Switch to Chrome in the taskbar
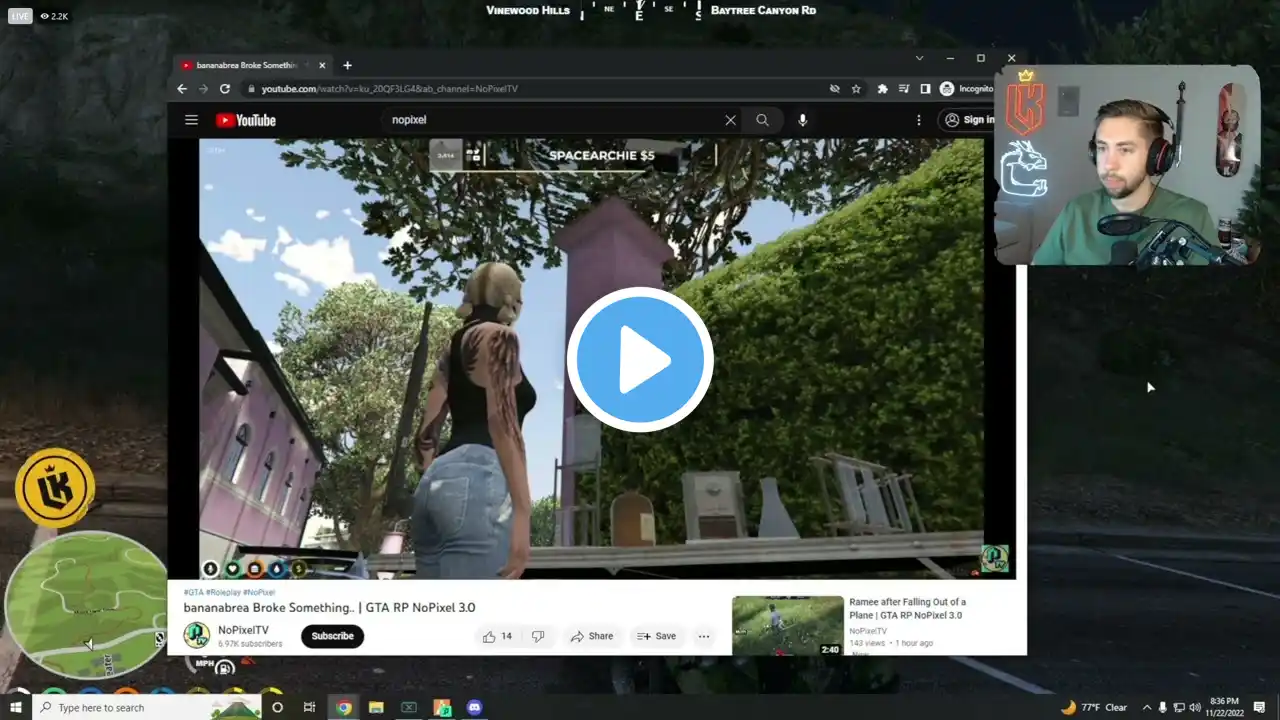 [344, 707]
